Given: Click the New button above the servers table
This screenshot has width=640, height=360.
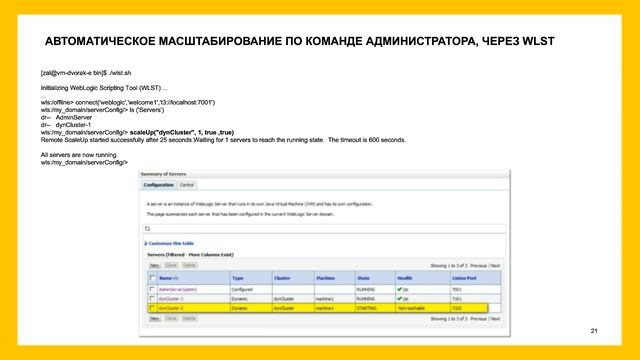Looking at the screenshot, I should [154, 265].
